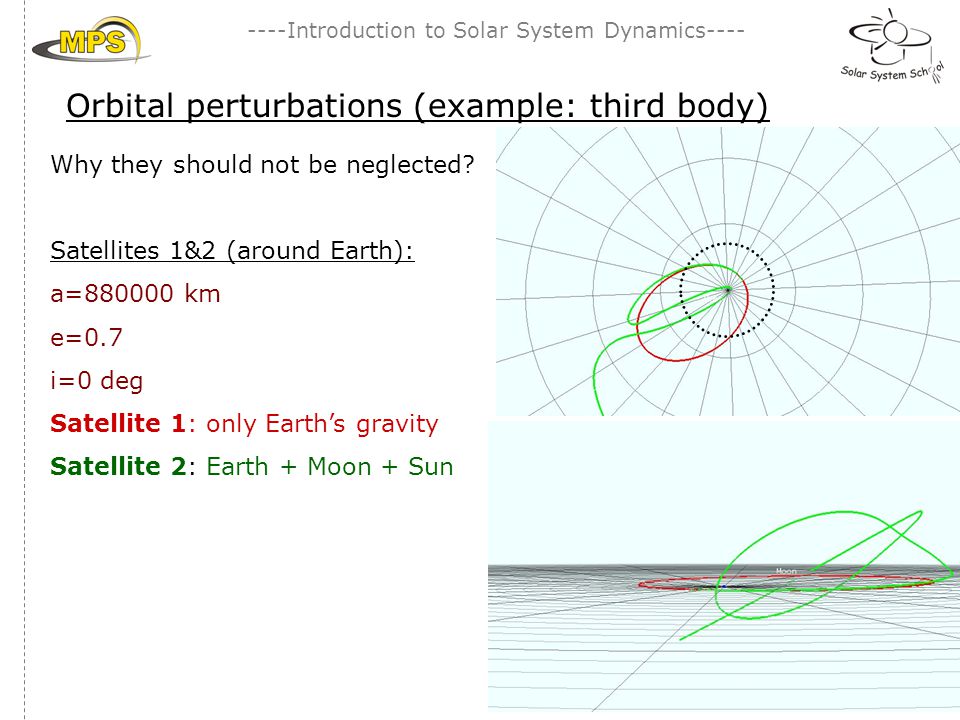Image resolution: width=960 pixels, height=720 pixels.
Task: Select the header 'Introduction to Solar System Dynamics'
Action: coord(496,31)
